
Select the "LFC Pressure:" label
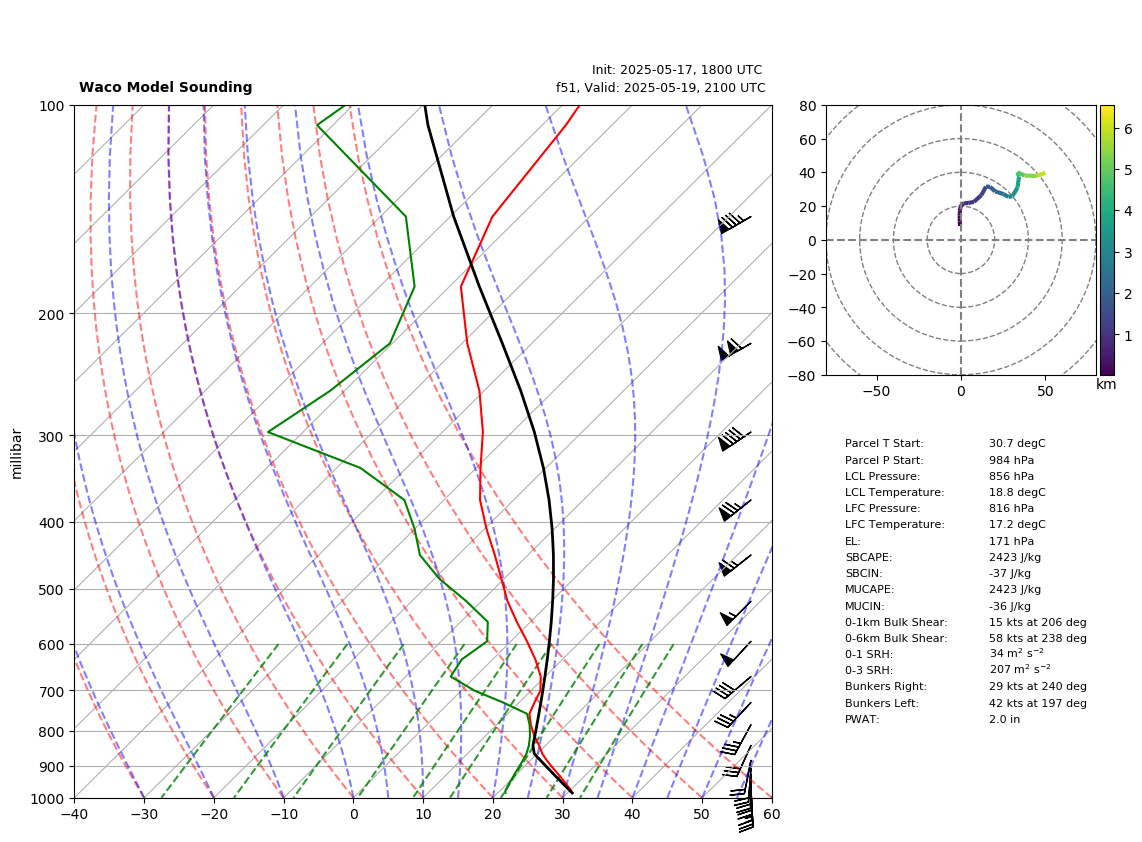tap(883, 508)
